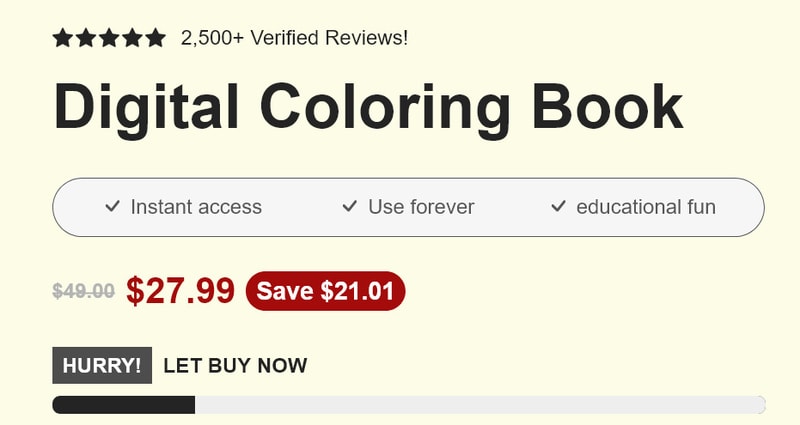
Task: Select the educational fun text
Action: click(646, 207)
